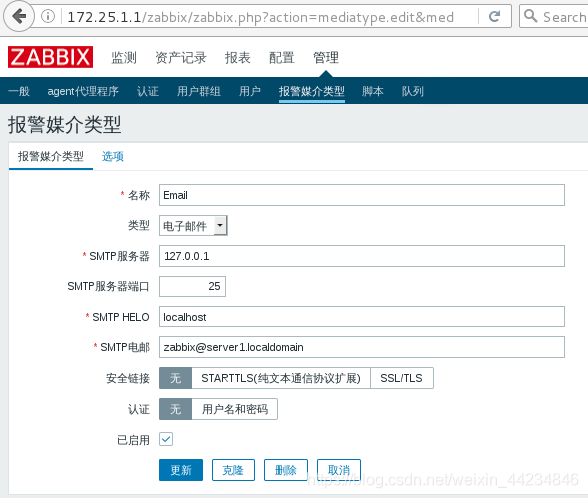
Task: Click the 克隆 clone button
Action: coord(233,470)
